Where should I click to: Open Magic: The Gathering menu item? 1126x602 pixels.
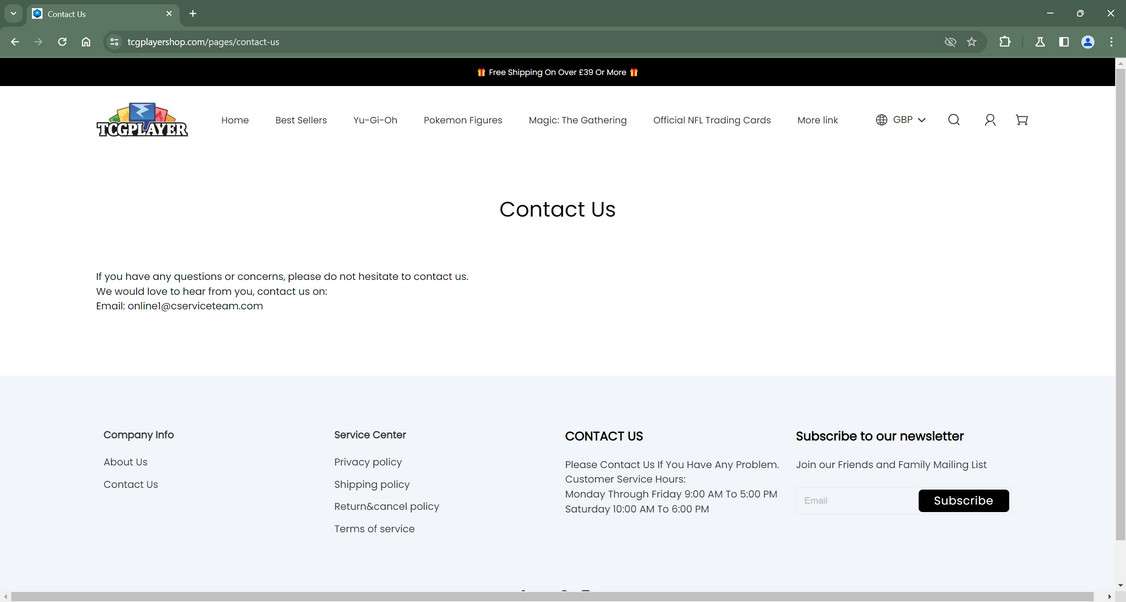[577, 120]
